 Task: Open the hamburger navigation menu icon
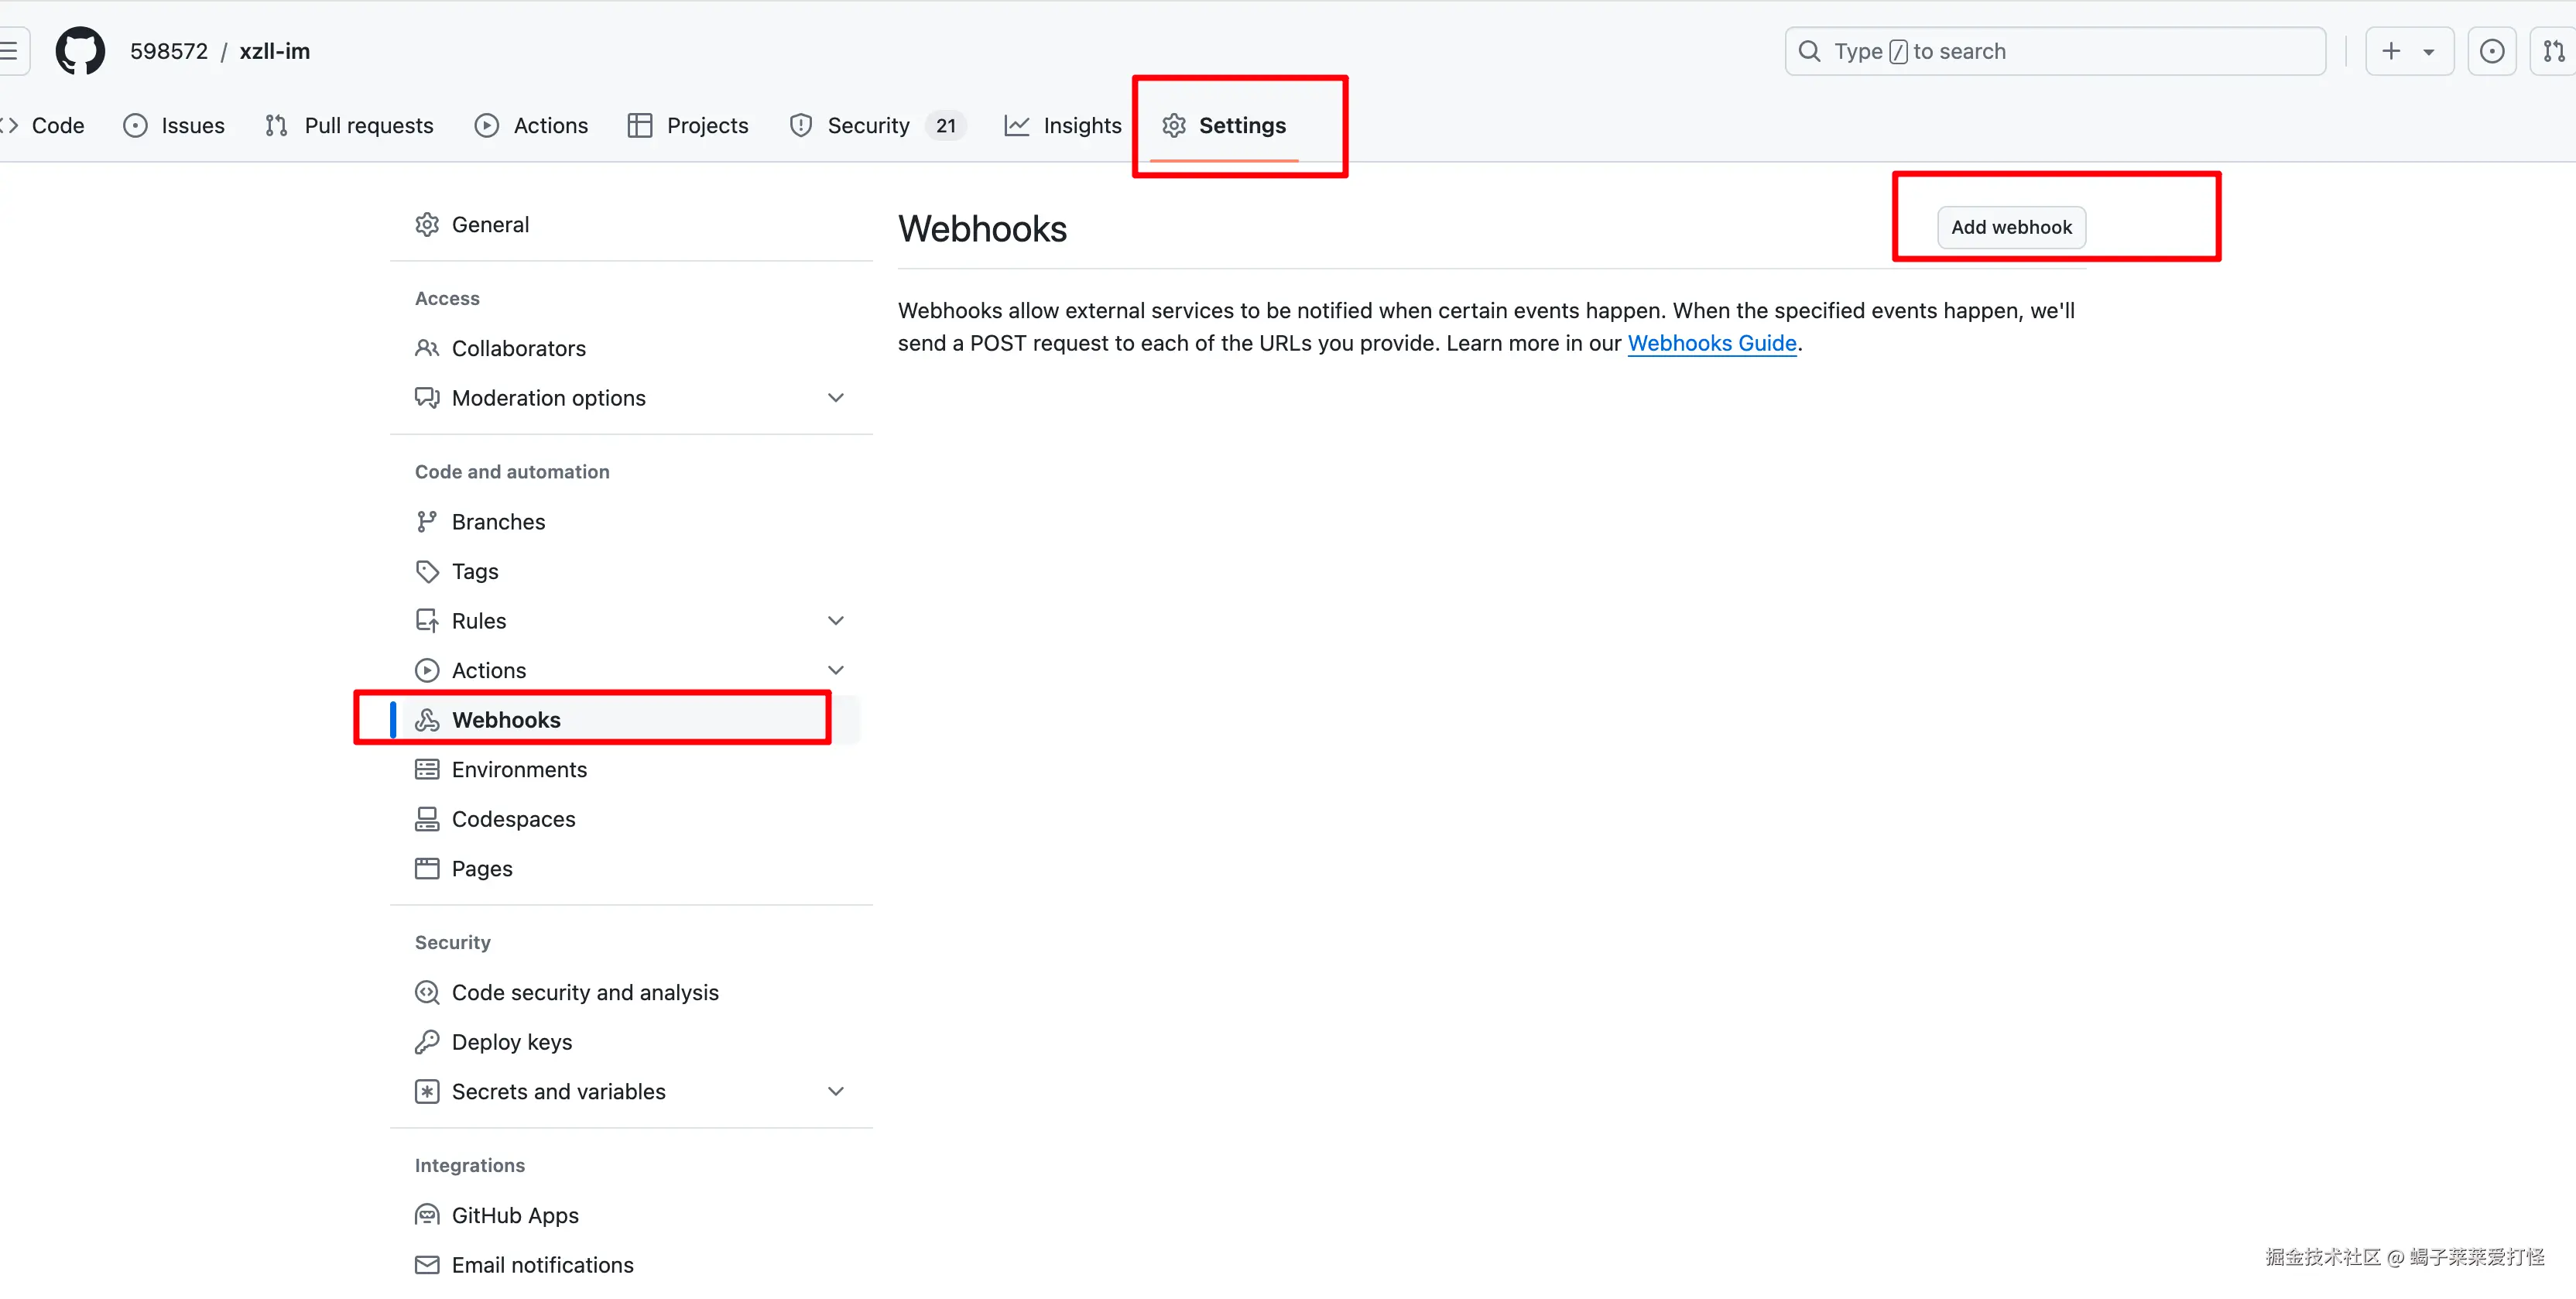coord(10,51)
